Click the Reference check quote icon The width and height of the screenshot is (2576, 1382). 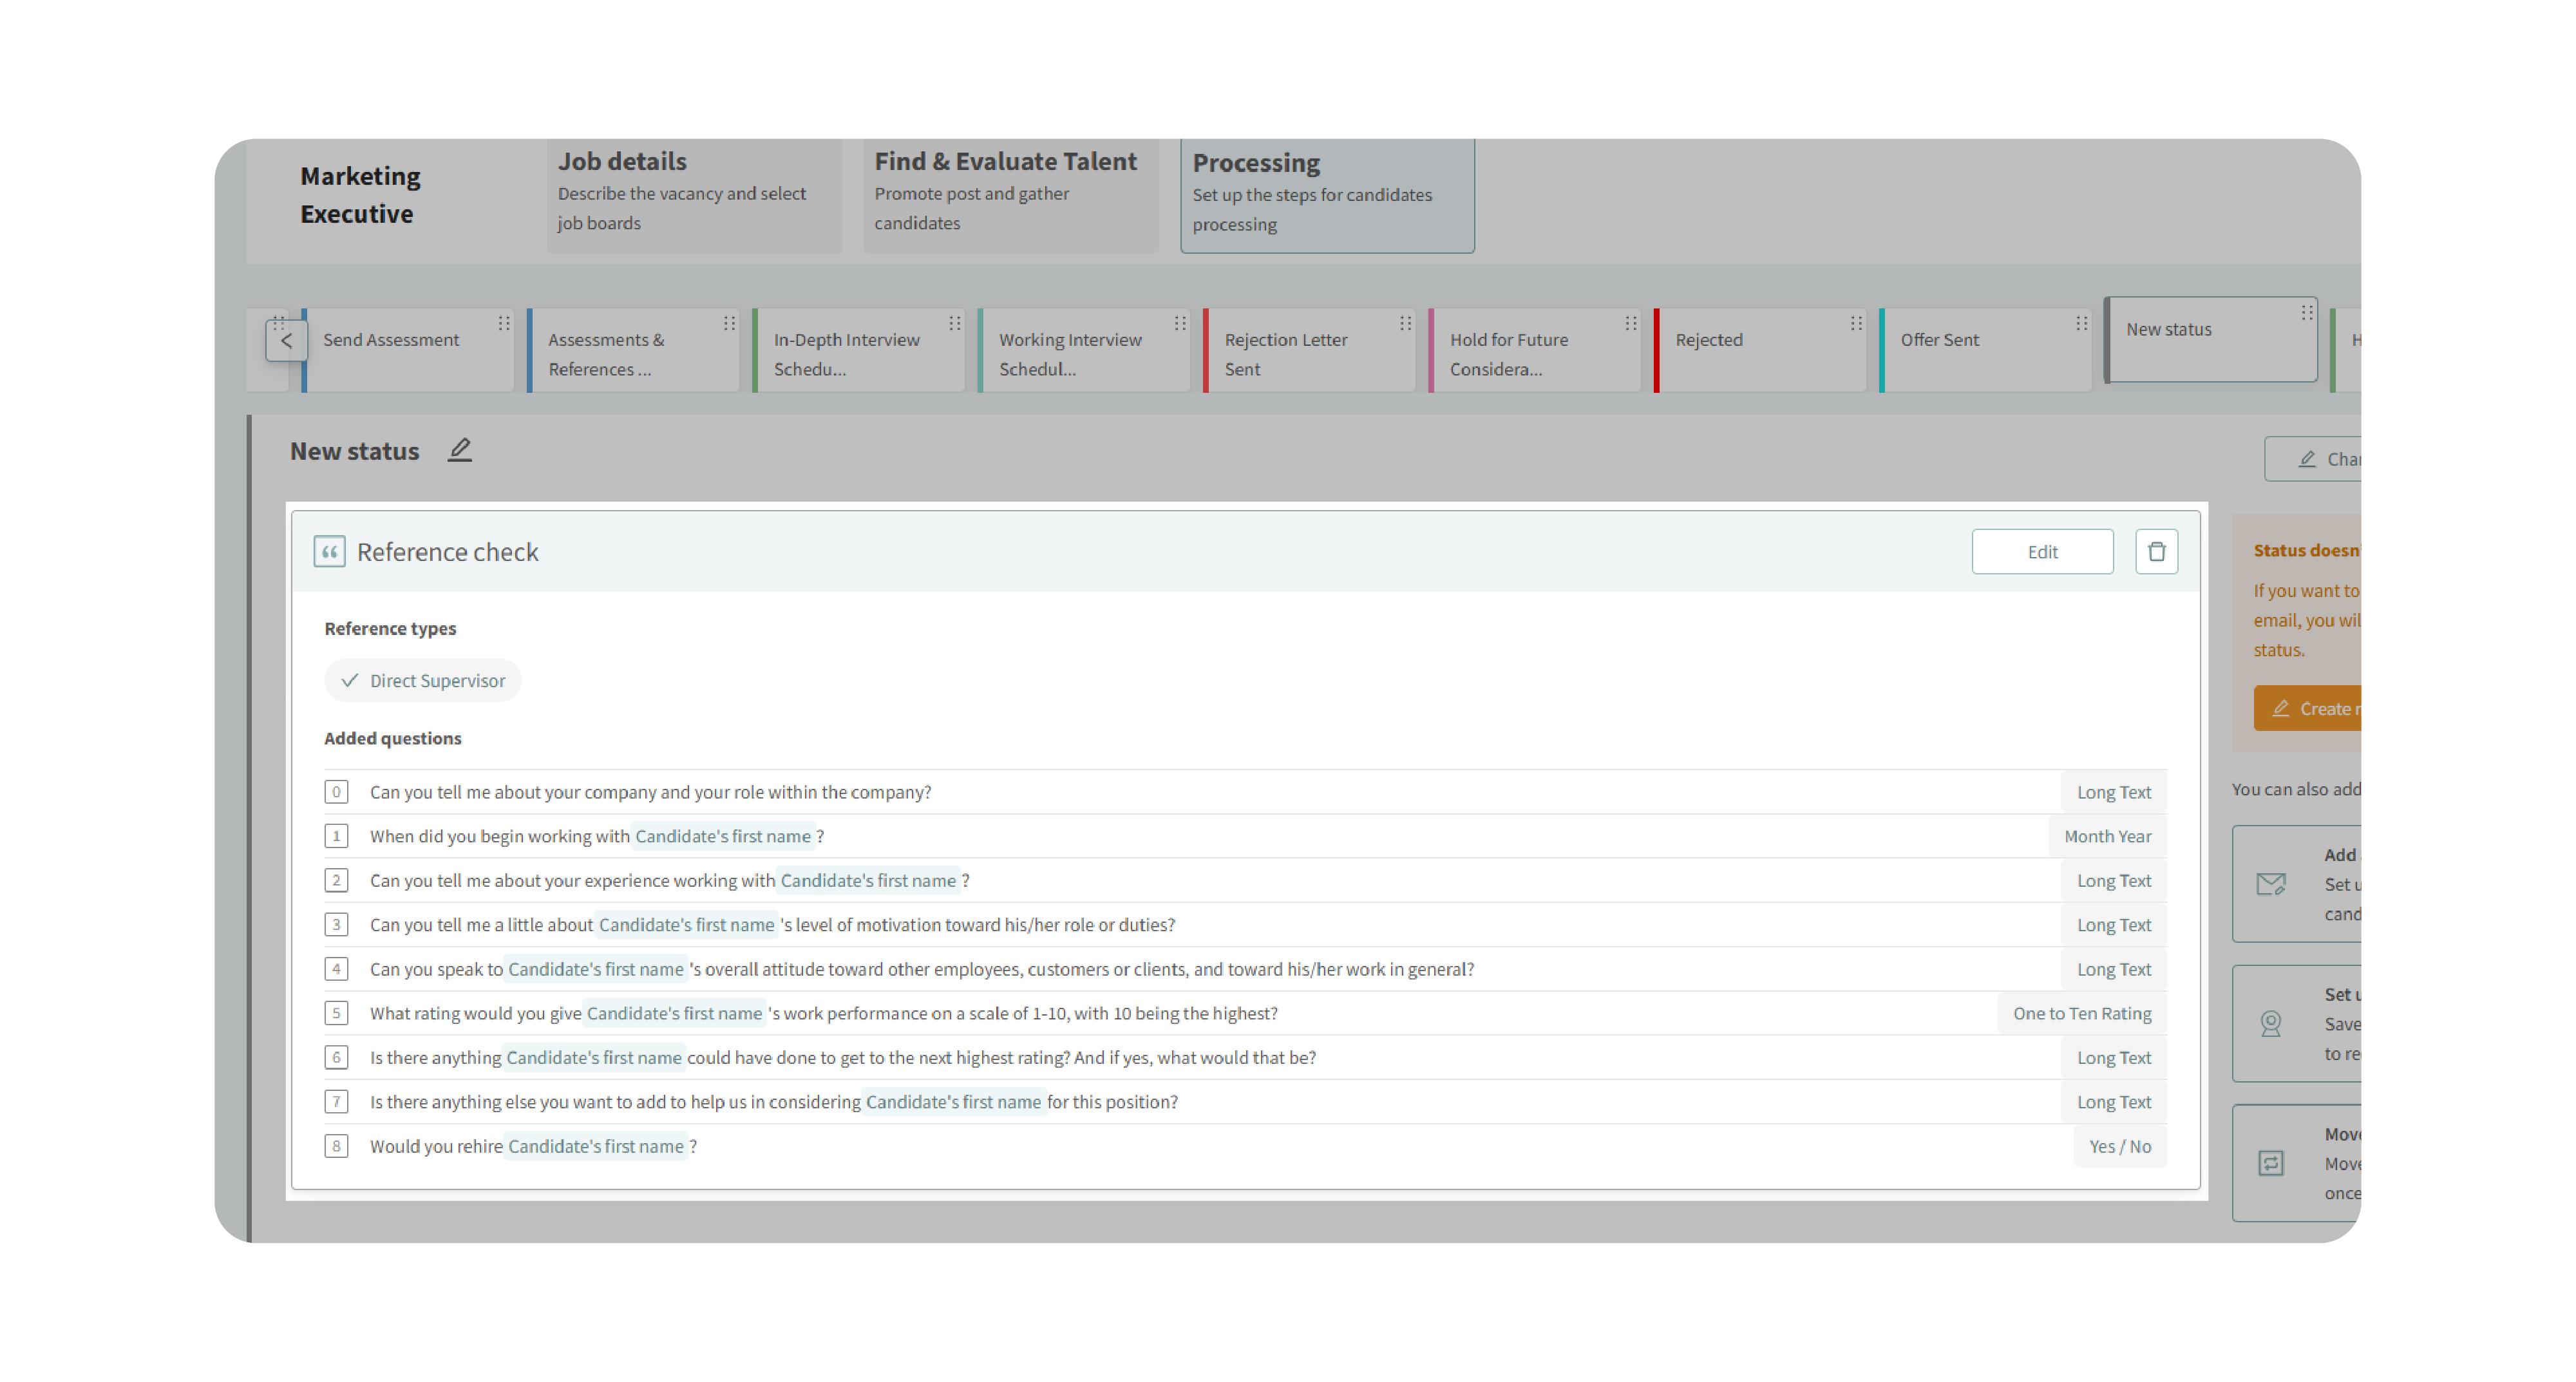(329, 551)
